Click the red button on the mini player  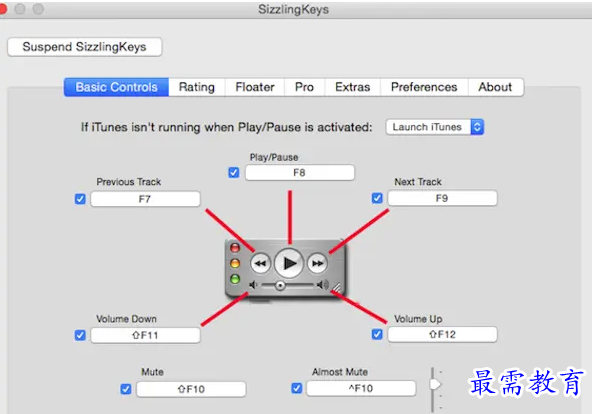235,248
